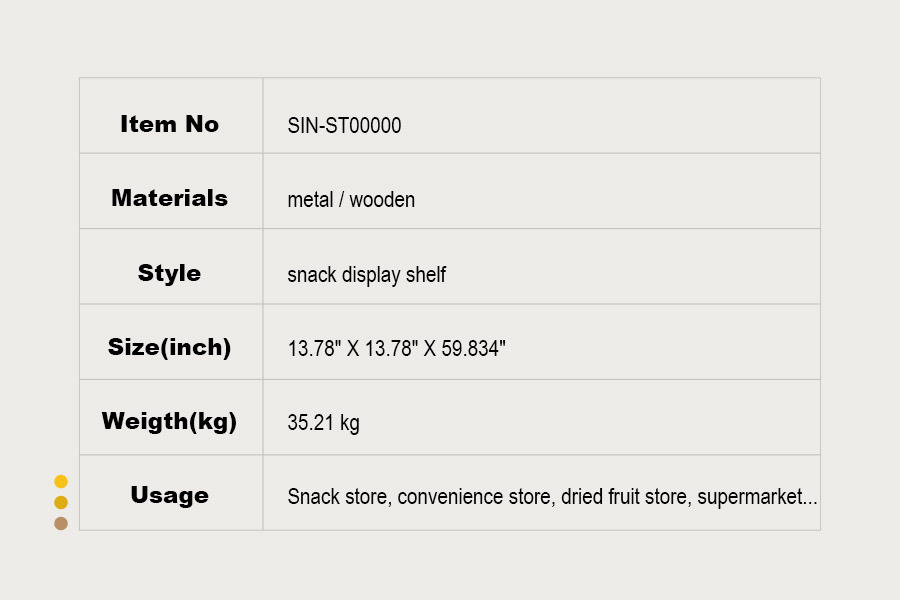Click "convenience store" in the Usage row
The image size is (900, 600).
tap(474, 497)
